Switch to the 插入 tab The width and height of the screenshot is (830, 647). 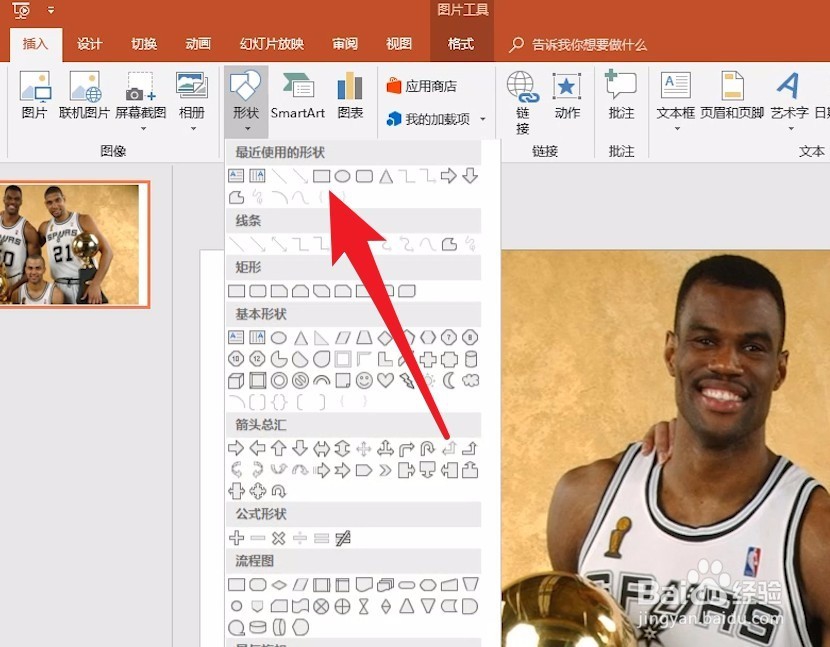(35, 44)
